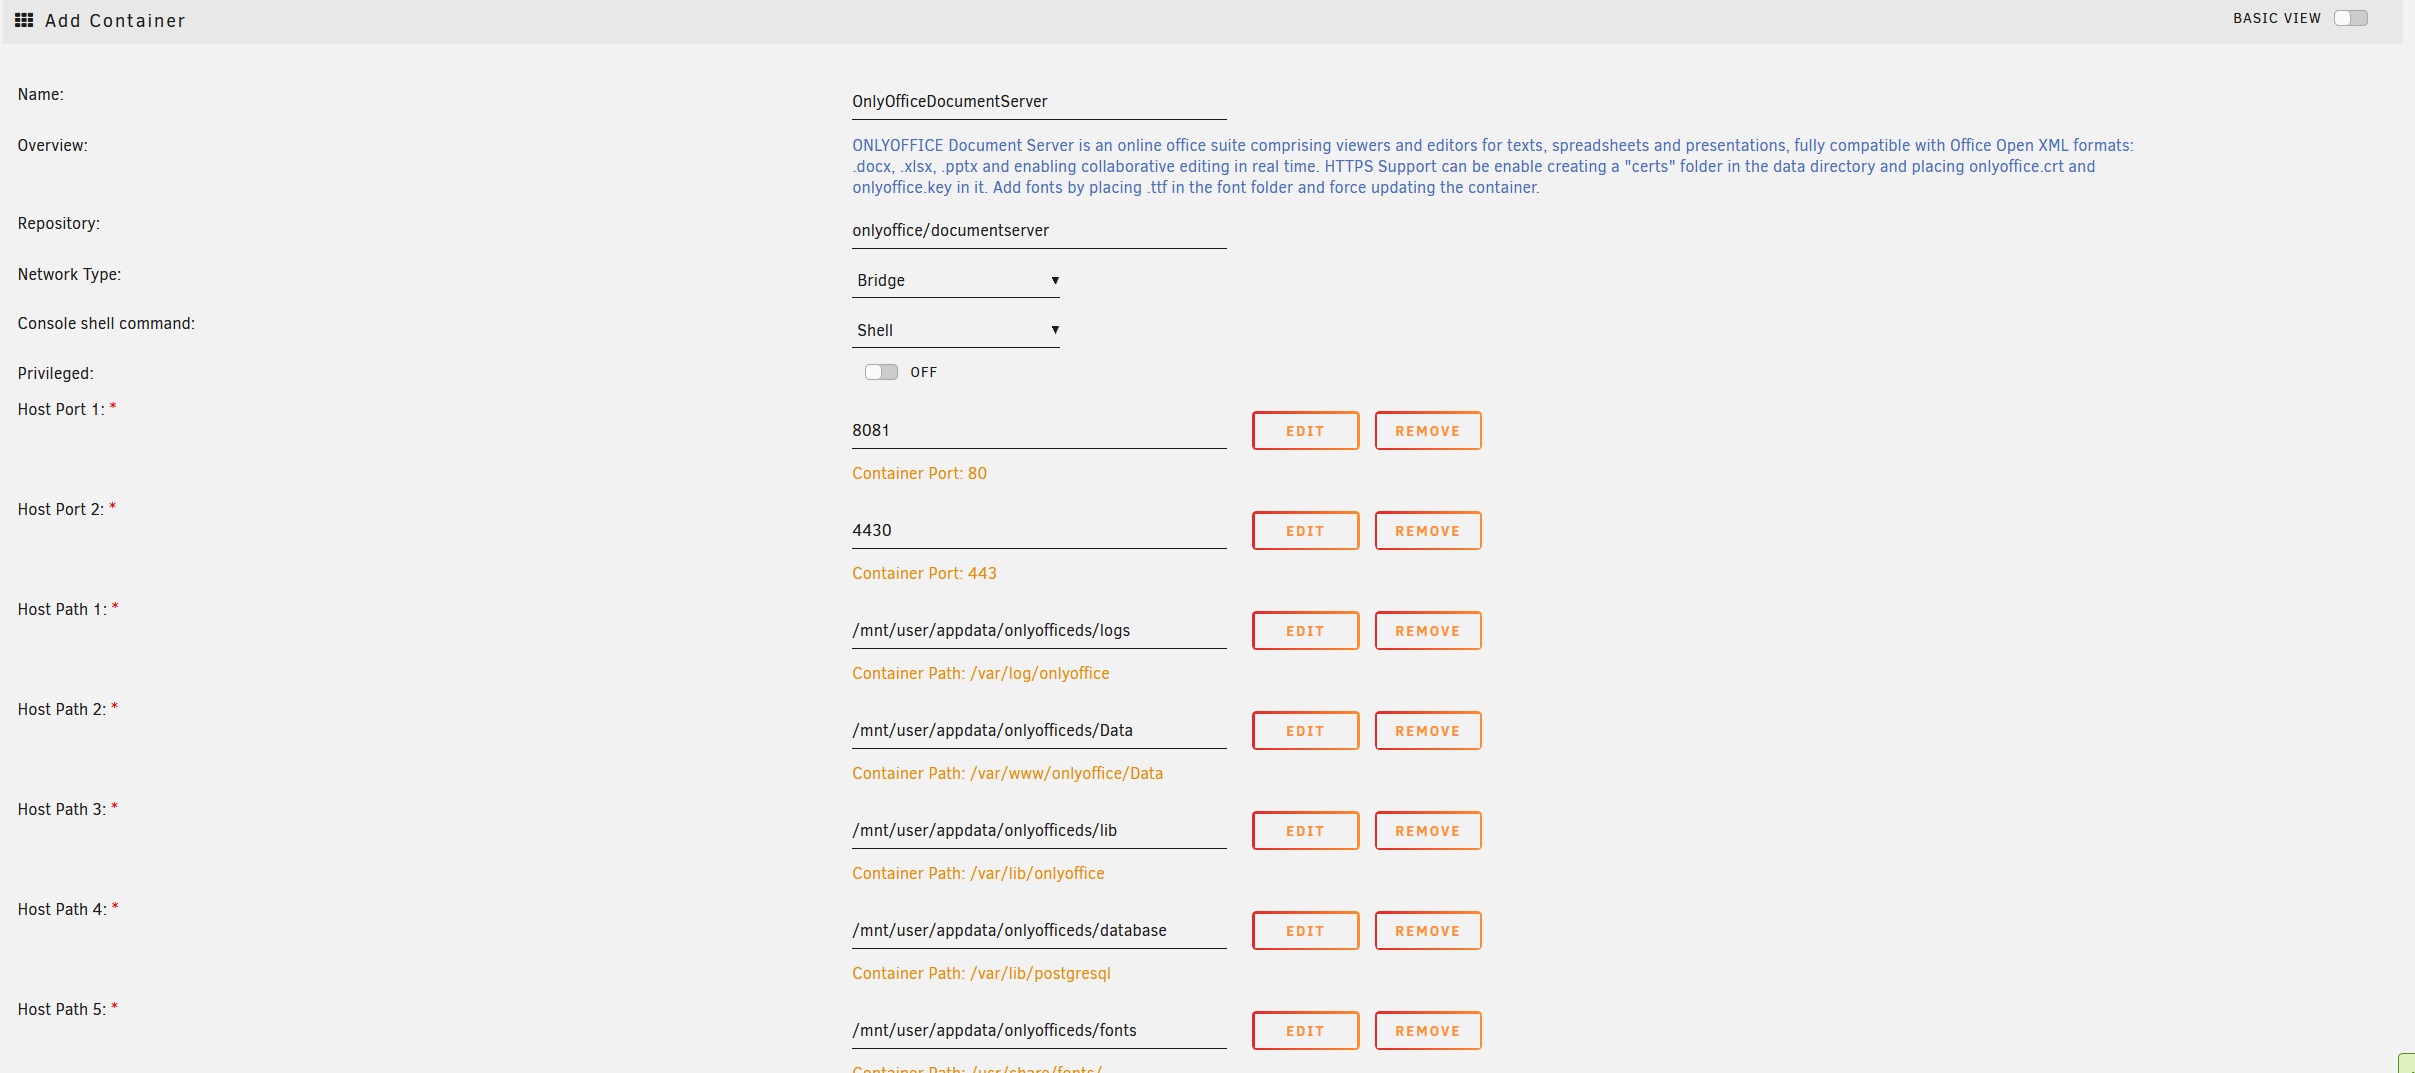
Task: Click 'Container Path: /var/lib/onlyoffice' text
Action: (x=978, y=873)
